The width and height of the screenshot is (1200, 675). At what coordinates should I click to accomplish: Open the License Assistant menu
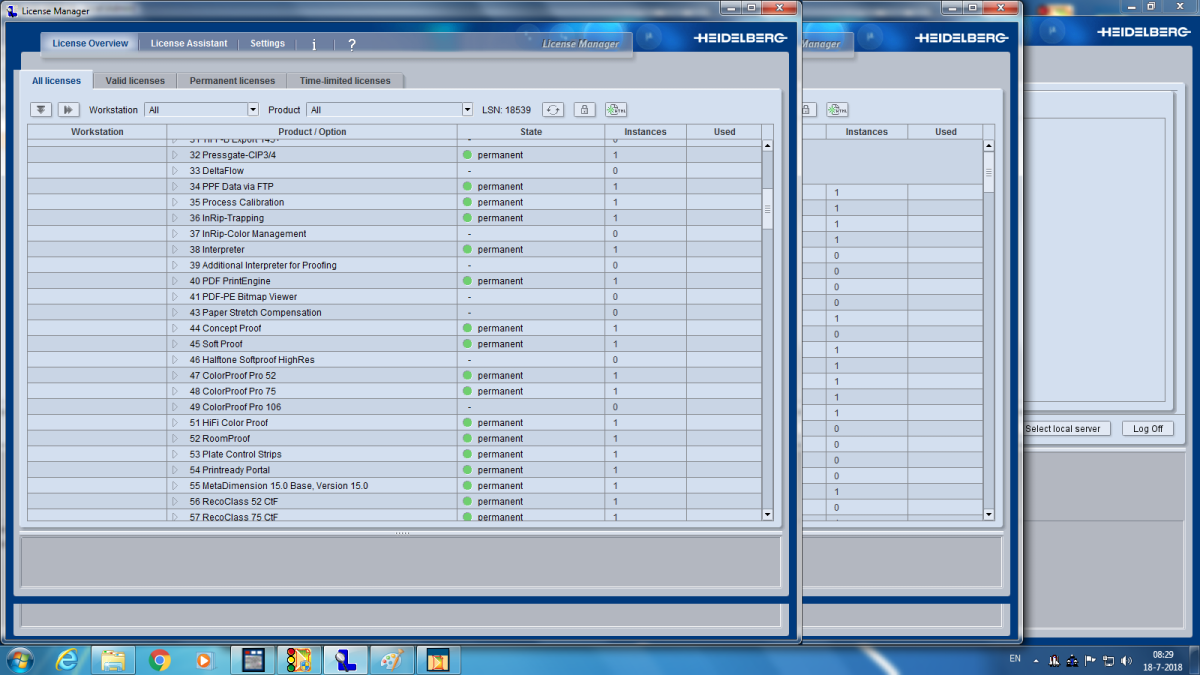(x=189, y=44)
